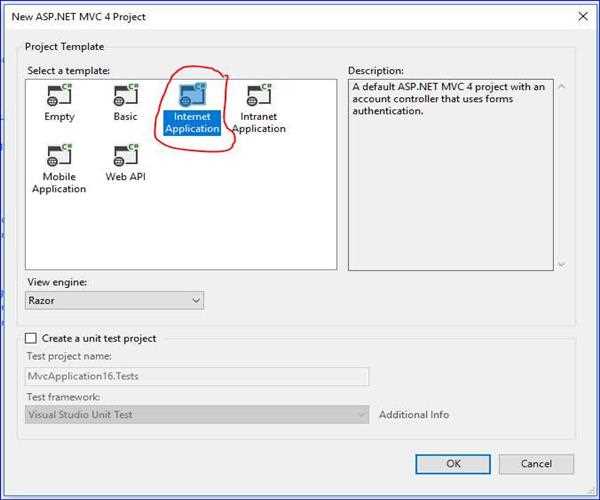600x500 pixels.
Task: Click the Mobile Application label text
Action: (59, 183)
